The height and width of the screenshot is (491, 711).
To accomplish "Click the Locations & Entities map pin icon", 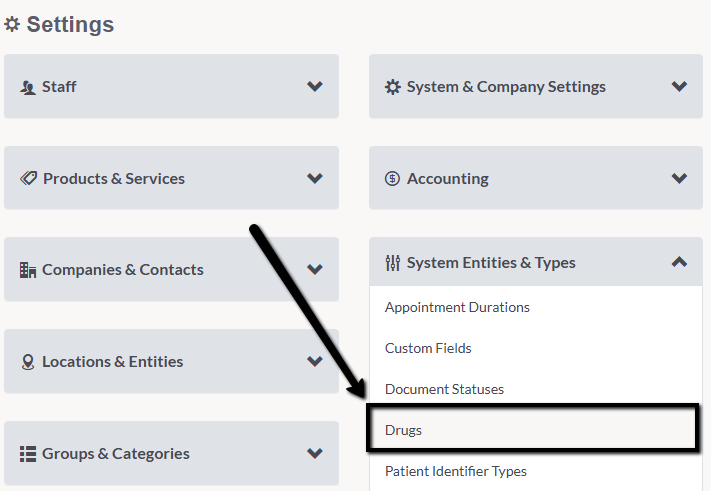I will (x=28, y=362).
